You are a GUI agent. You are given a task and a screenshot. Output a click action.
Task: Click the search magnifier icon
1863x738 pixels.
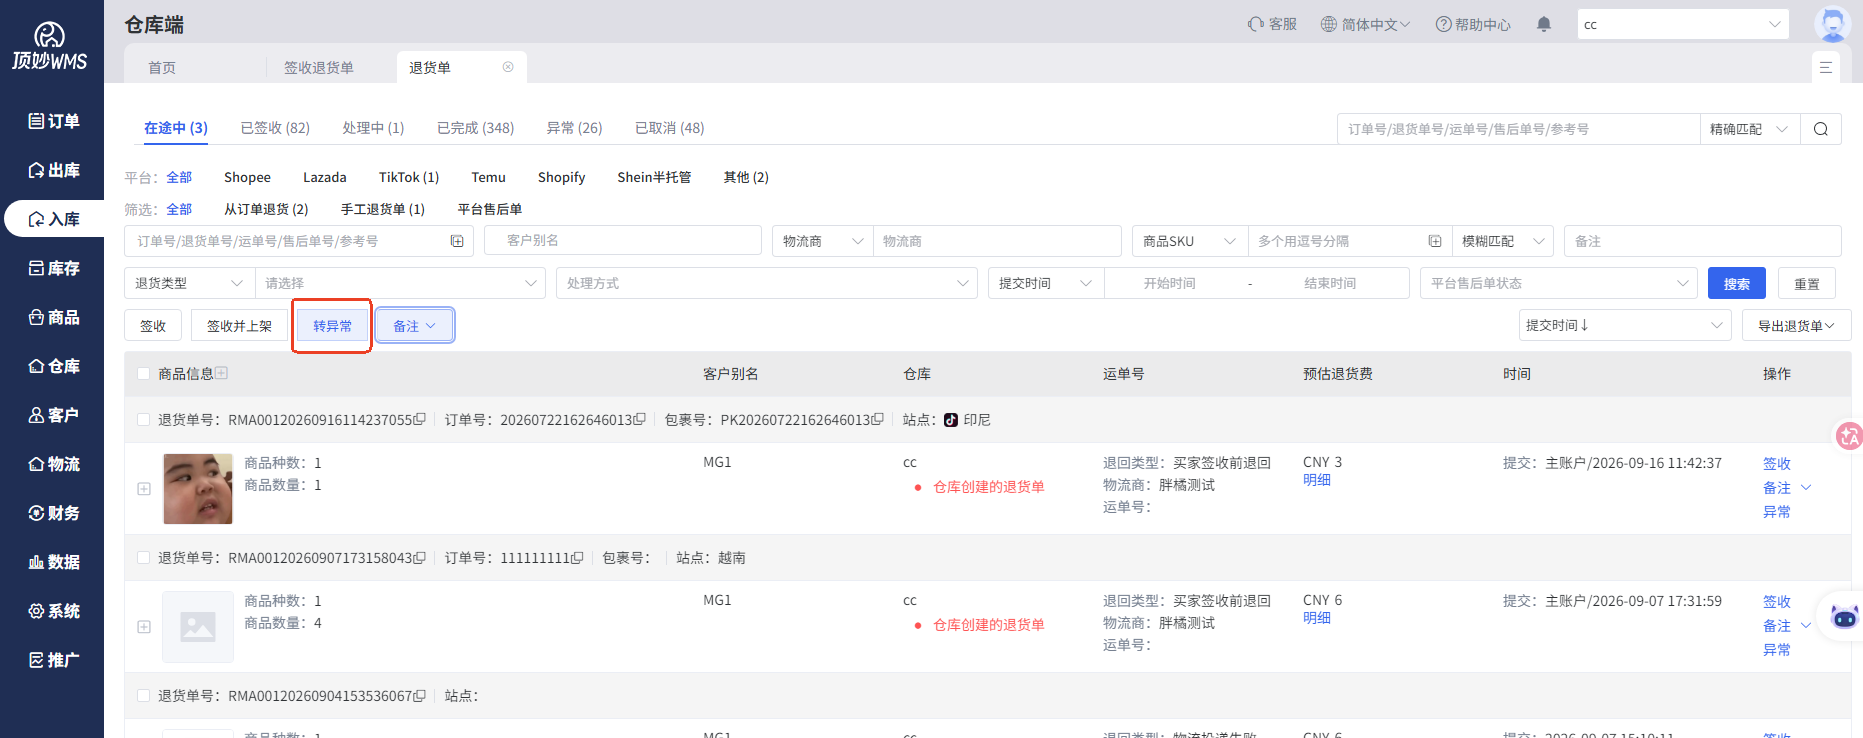[1821, 129]
